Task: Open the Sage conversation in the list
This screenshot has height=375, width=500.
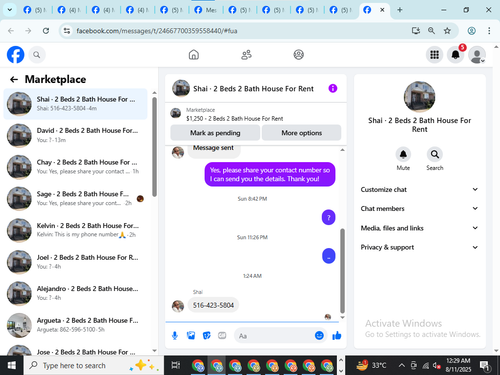Action: click(x=75, y=198)
